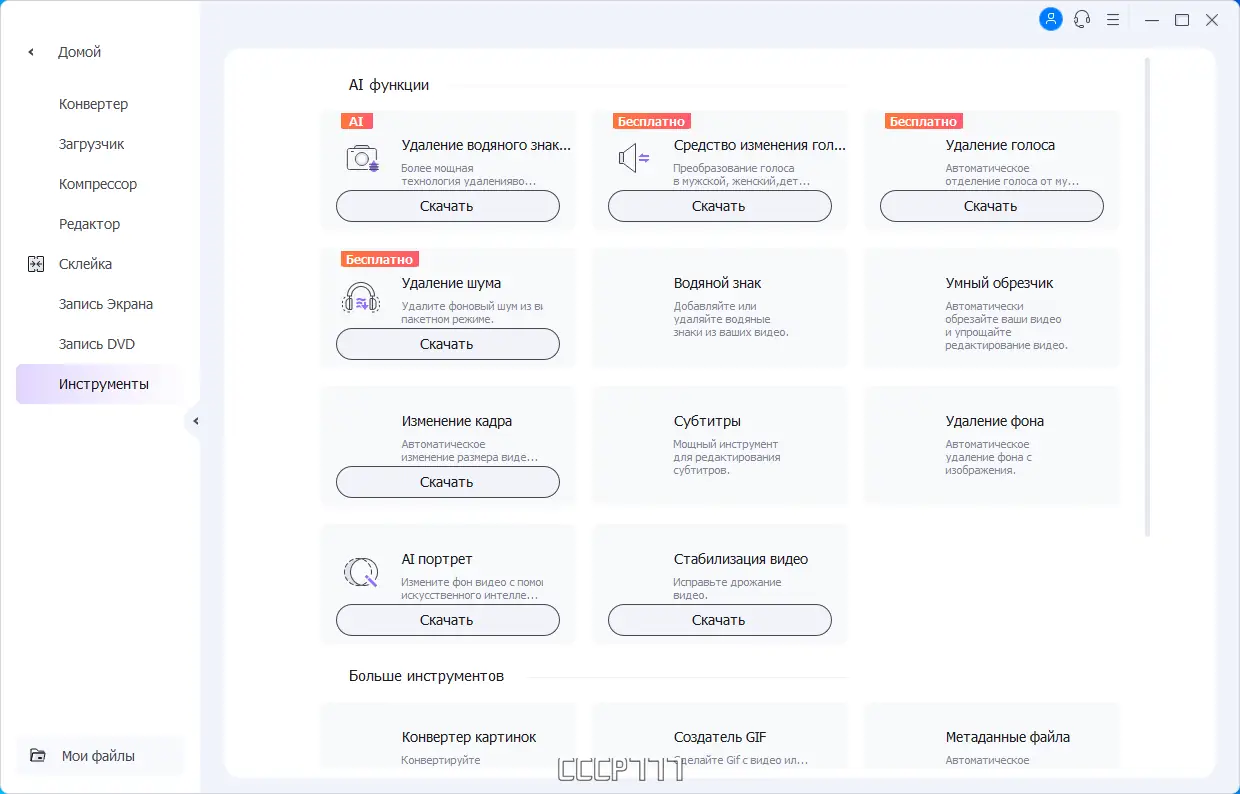Click the voice changer speaker icon
The height and width of the screenshot is (794, 1240).
tap(634, 158)
